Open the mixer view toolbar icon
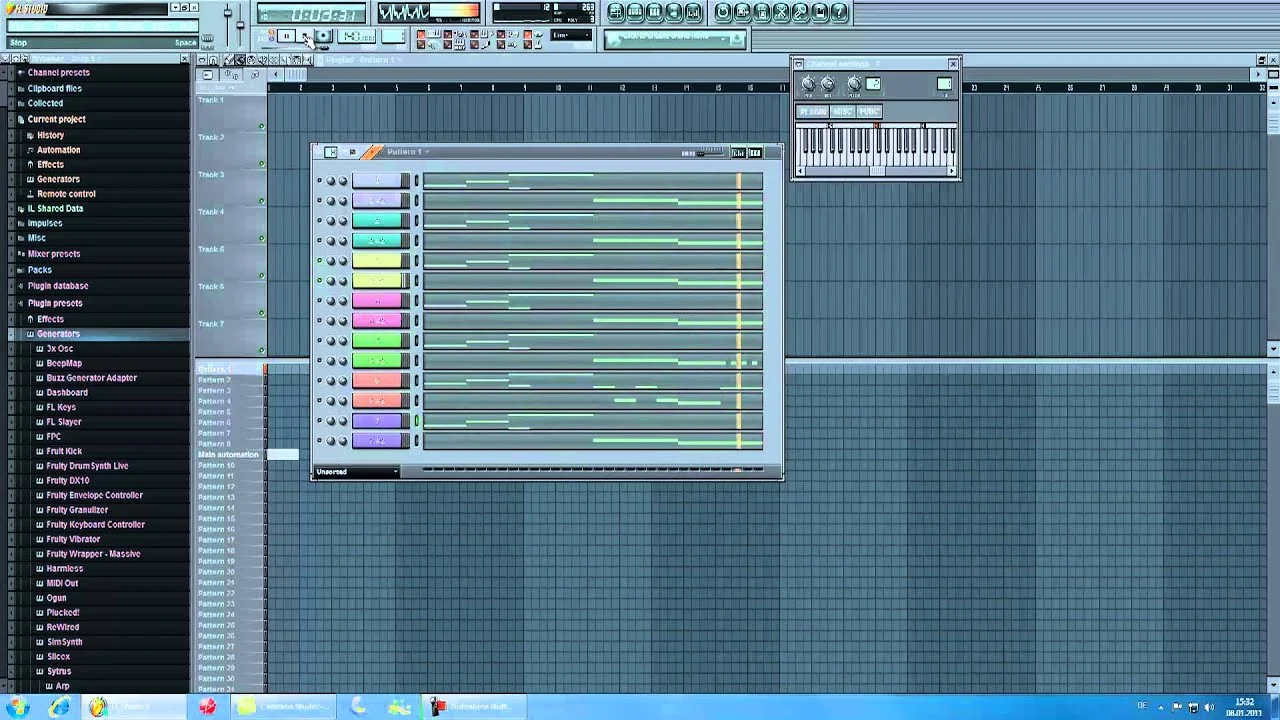The height and width of the screenshot is (720, 1280). (x=693, y=12)
